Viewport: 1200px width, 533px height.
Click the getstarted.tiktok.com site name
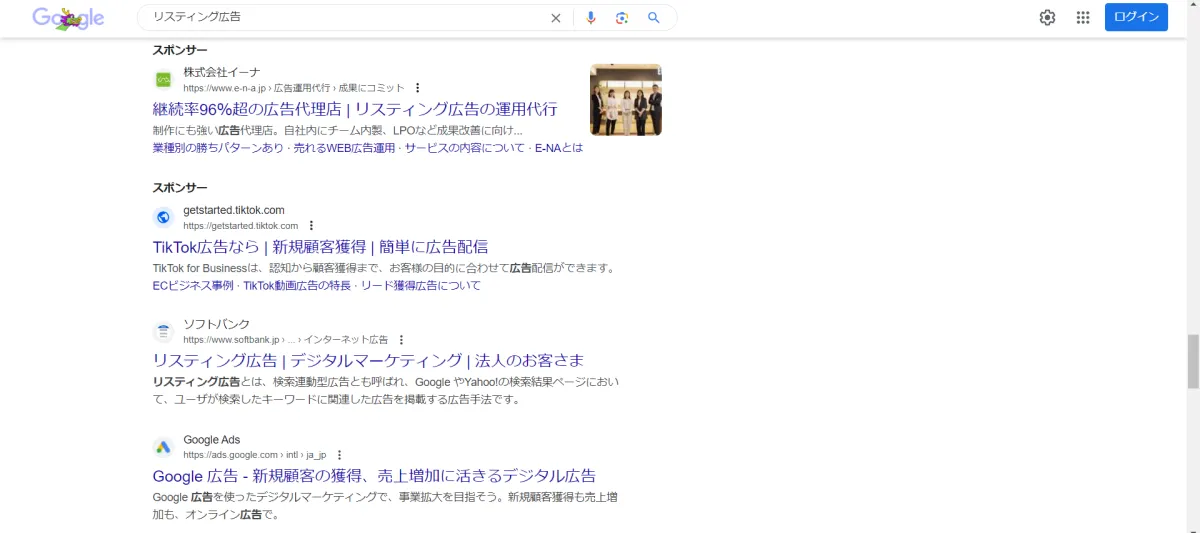(x=234, y=210)
